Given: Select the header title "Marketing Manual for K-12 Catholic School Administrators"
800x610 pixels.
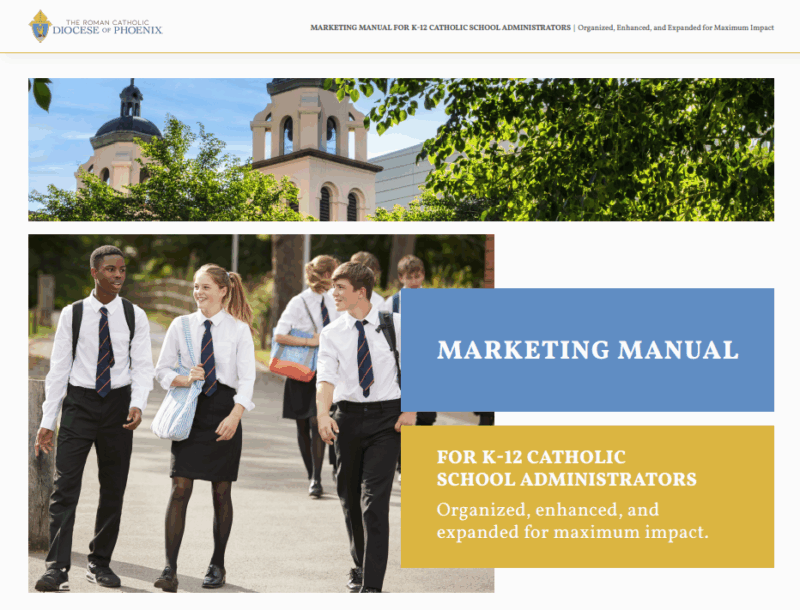Looking at the screenshot, I should (440, 27).
